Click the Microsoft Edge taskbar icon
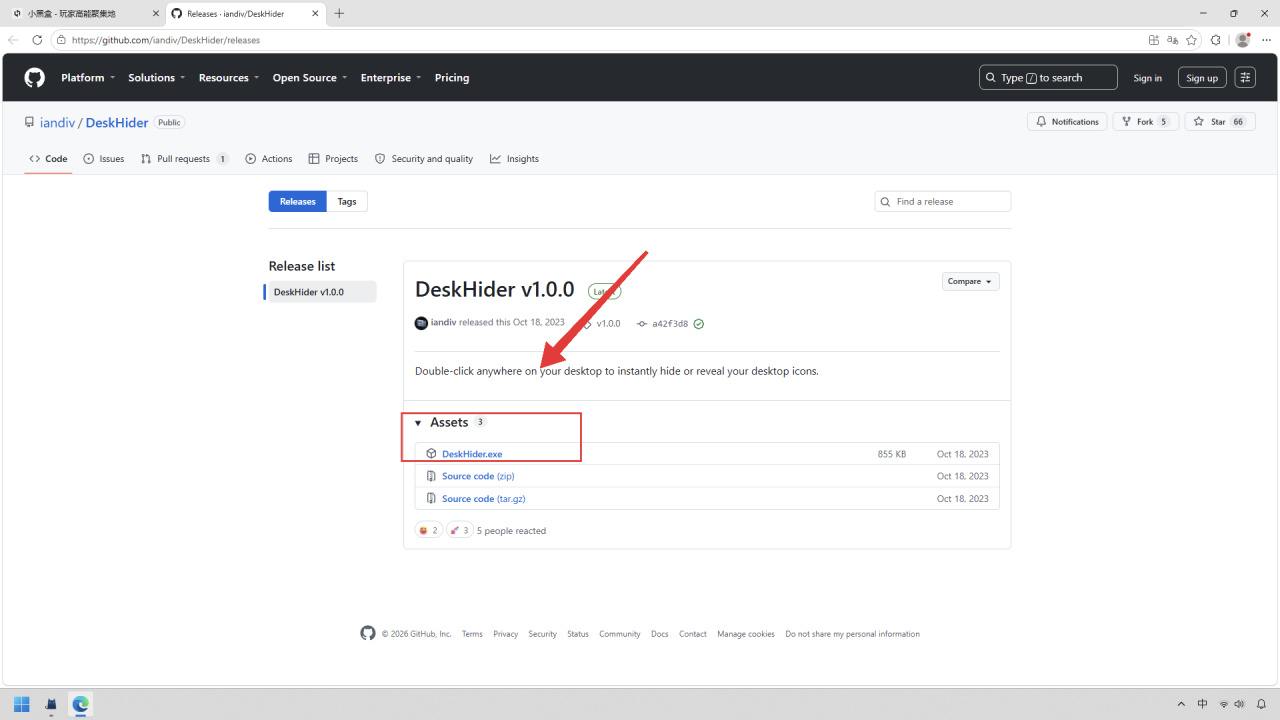This screenshot has width=1280, height=720. [80, 704]
